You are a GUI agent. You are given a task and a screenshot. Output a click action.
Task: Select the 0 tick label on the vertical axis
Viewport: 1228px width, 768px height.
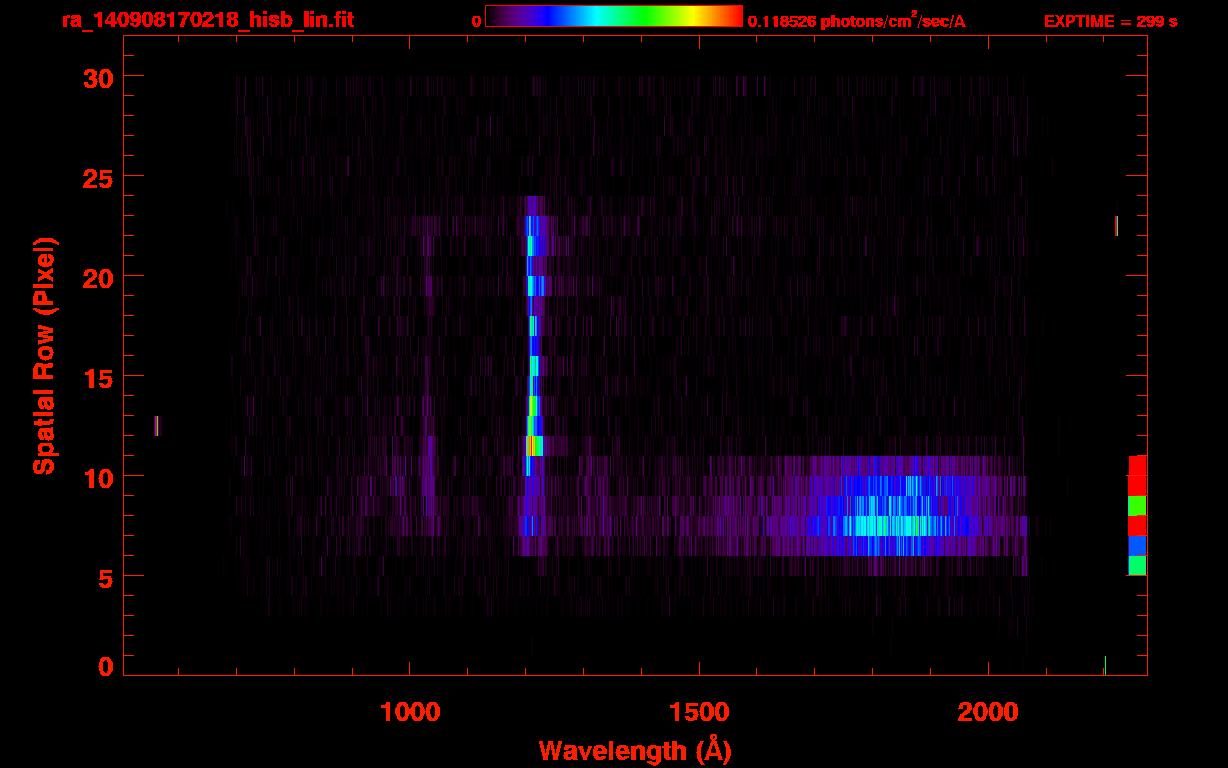[105, 667]
